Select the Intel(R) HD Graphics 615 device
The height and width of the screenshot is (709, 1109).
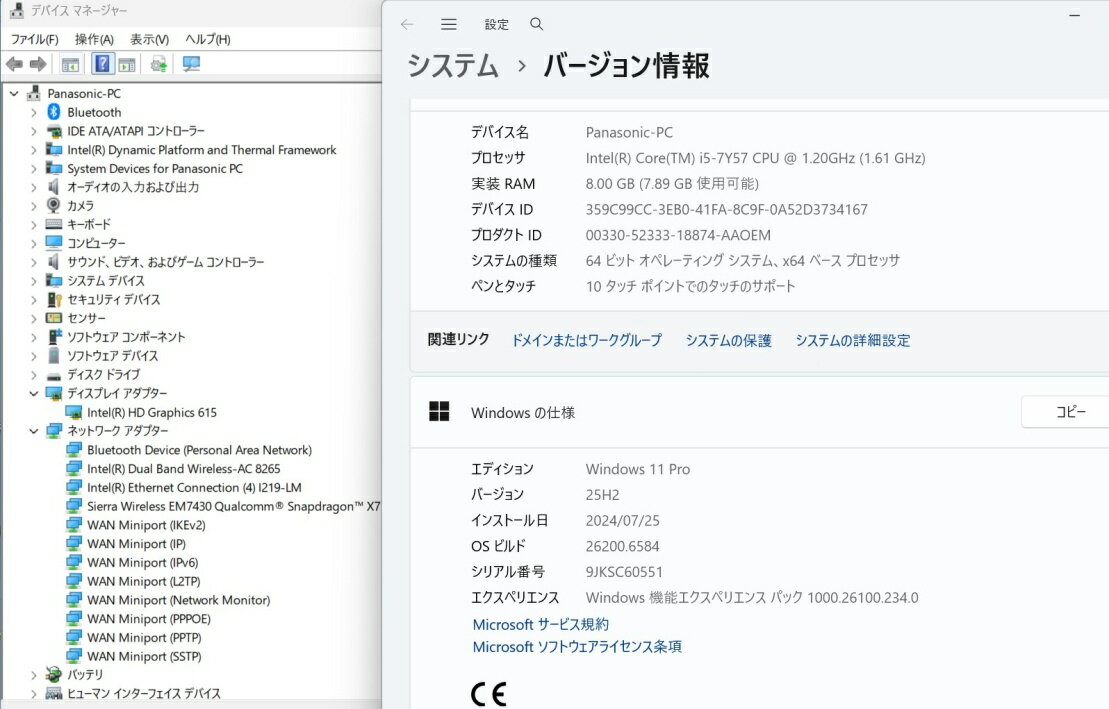[151, 412]
